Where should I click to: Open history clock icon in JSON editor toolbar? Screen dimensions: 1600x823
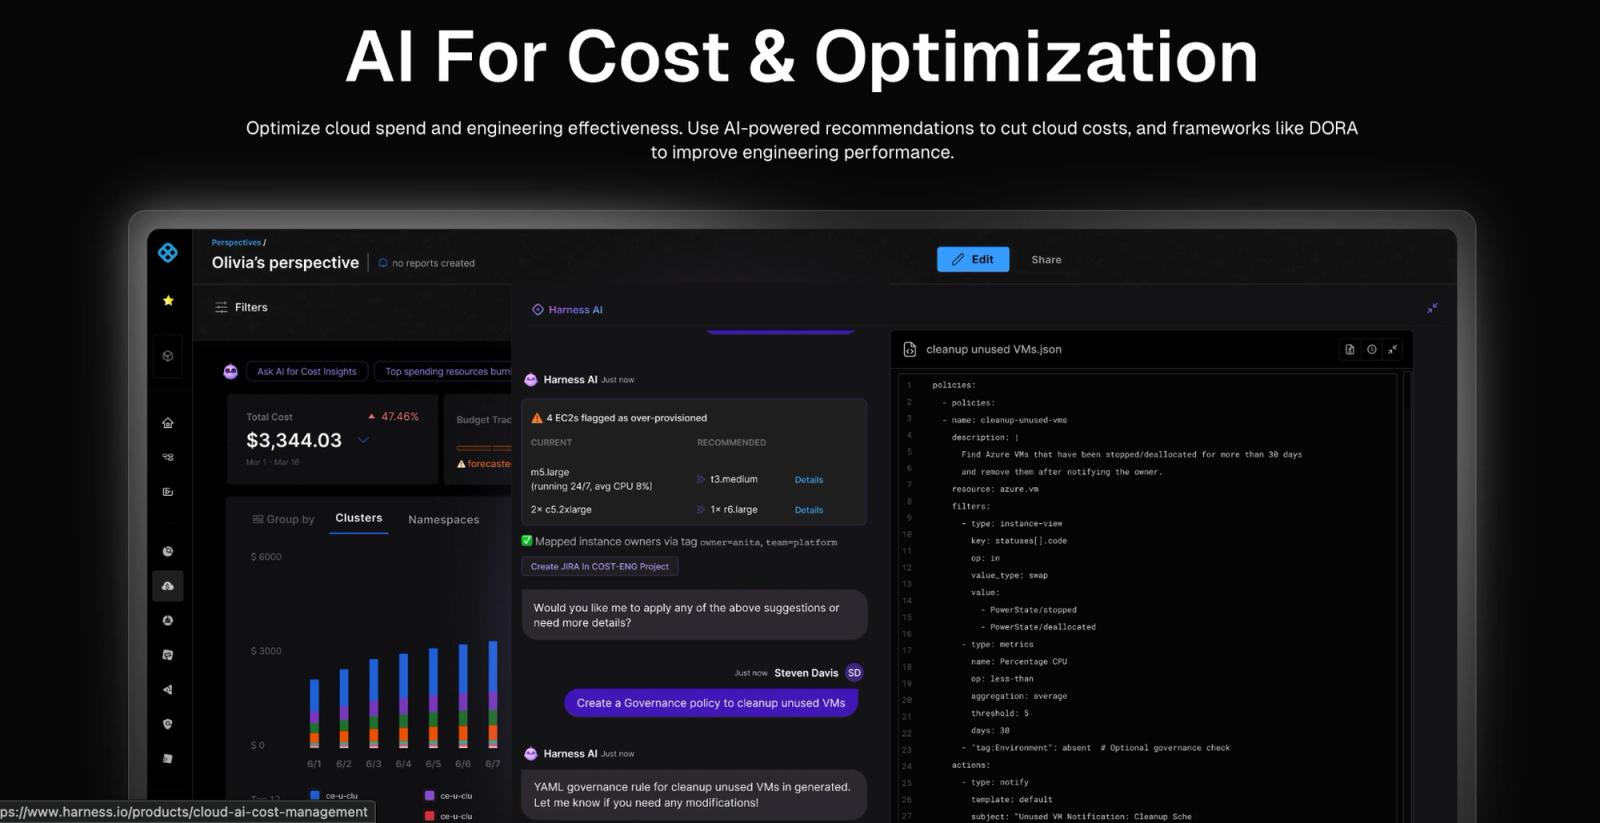(x=1372, y=349)
